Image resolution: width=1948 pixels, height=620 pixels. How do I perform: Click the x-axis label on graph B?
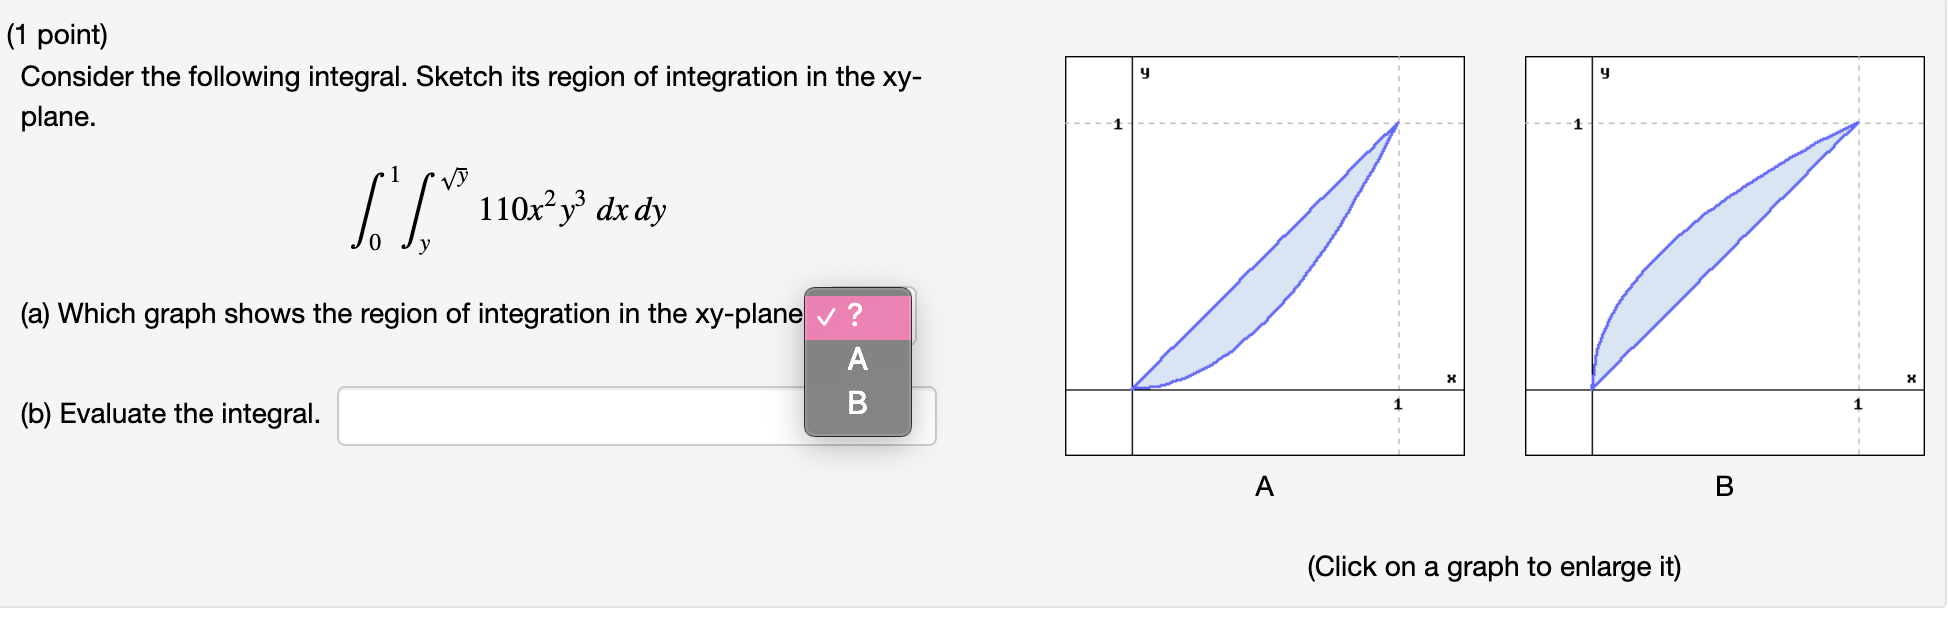(x=1913, y=378)
